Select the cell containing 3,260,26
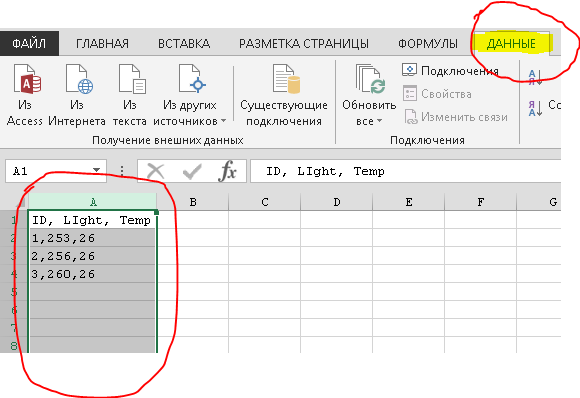The height and width of the screenshot is (398, 580). coord(92,274)
